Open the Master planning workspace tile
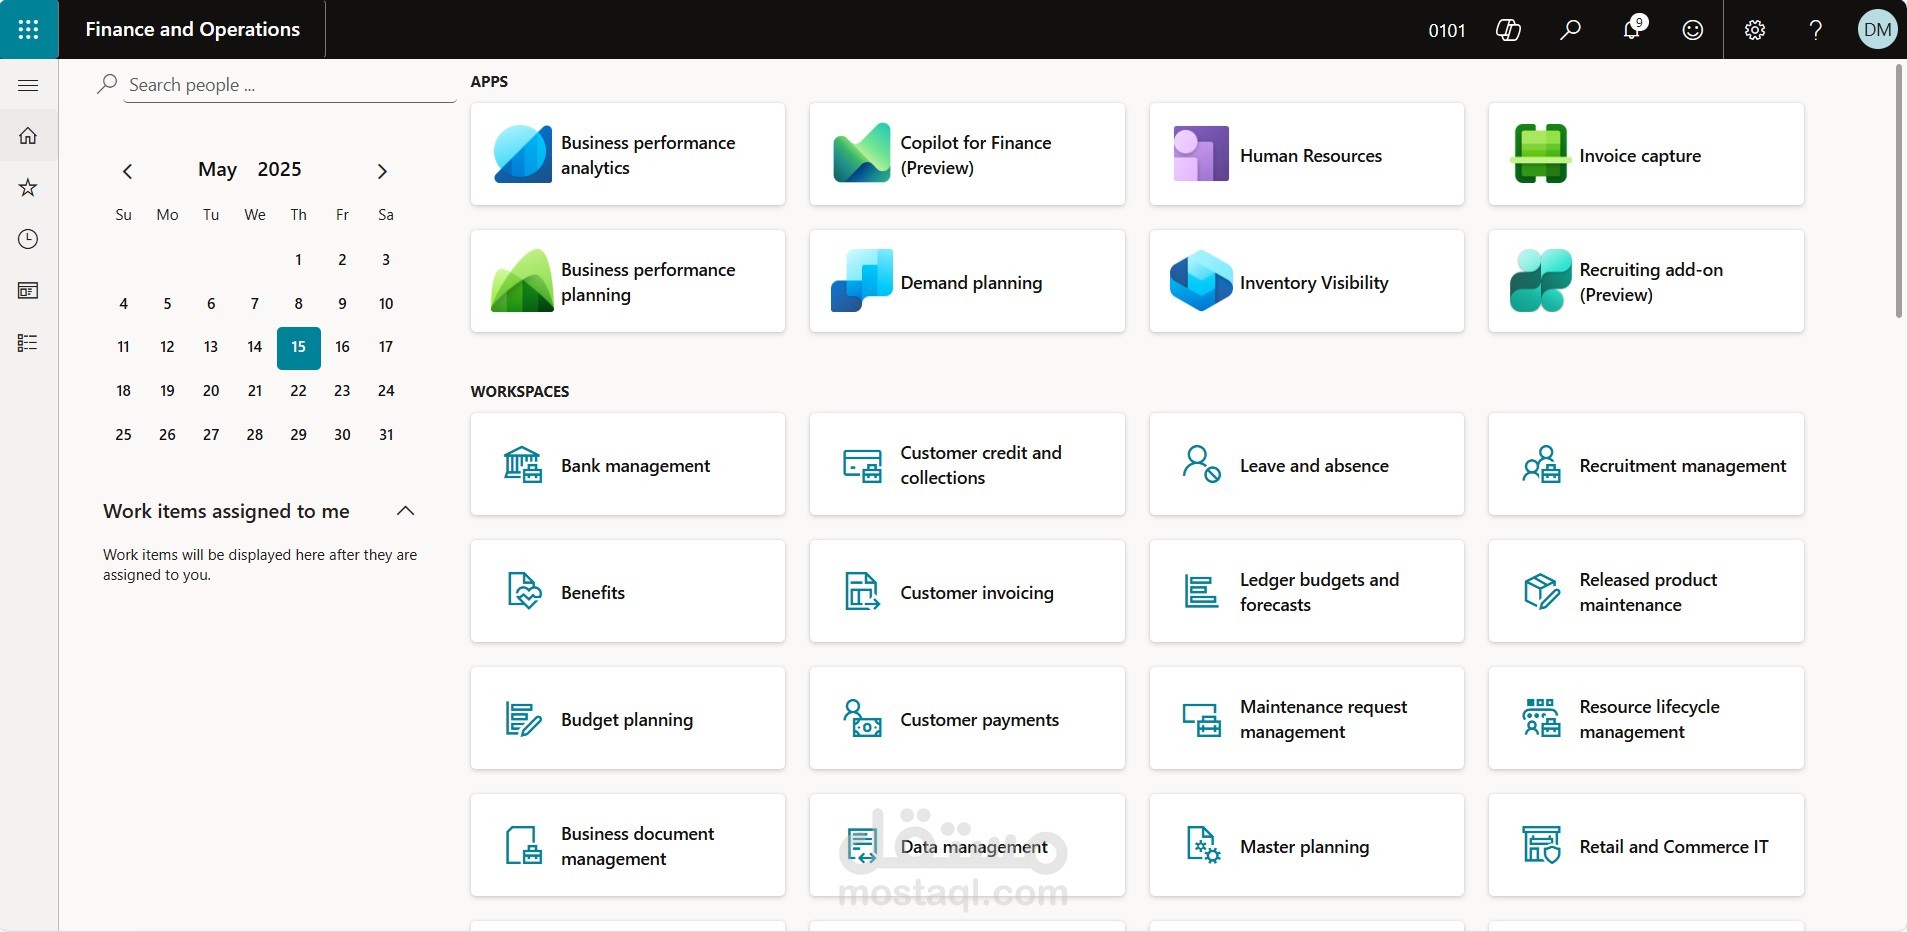Viewport: 1907px width, 932px height. (x=1307, y=846)
